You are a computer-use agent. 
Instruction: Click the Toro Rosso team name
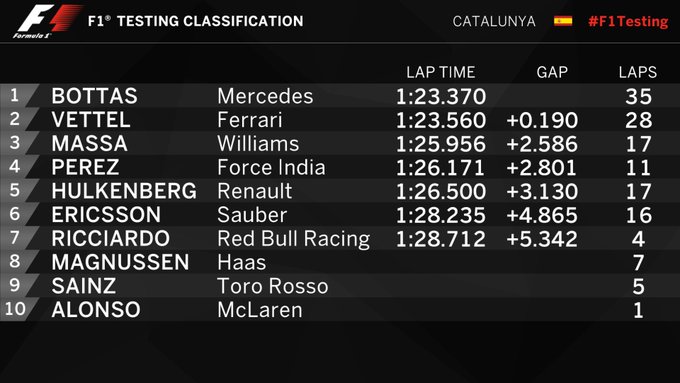(273, 286)
